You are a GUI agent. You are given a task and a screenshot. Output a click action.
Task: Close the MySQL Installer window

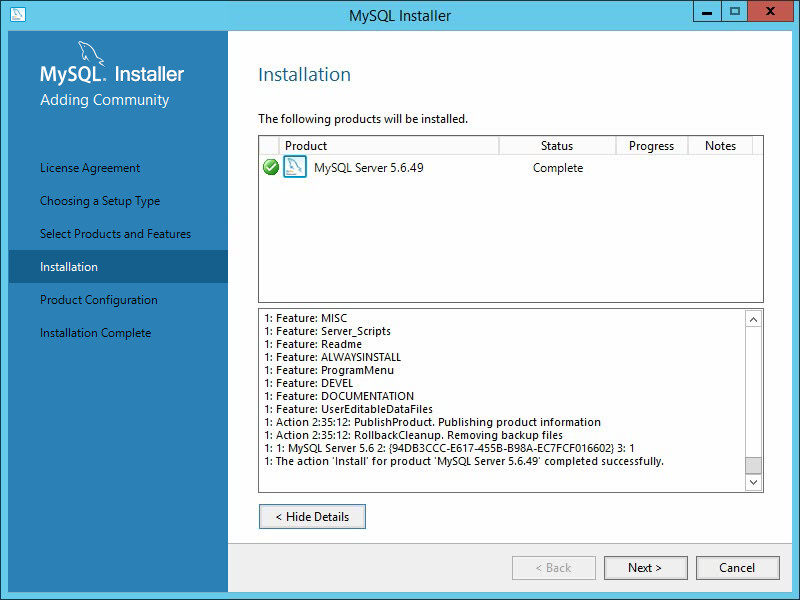pyautogui.click(x=770, y=12)
